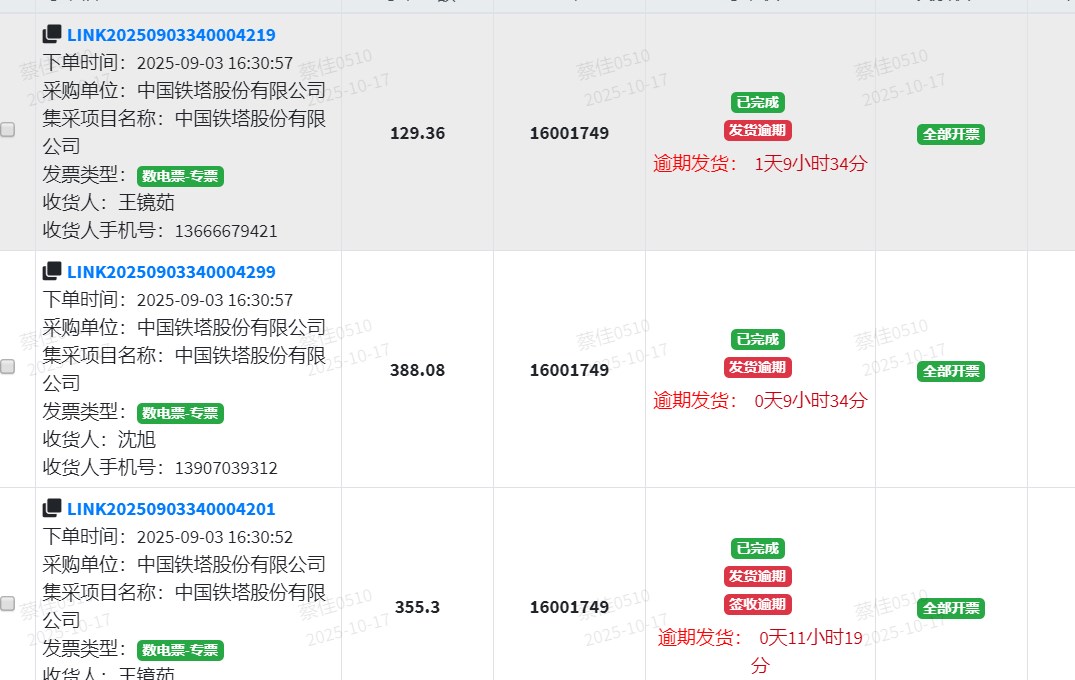The image size is (1075, 680).
Task: Open order link LINK20250903340004299
Action: pyautogui.click(x=171, y=273)
